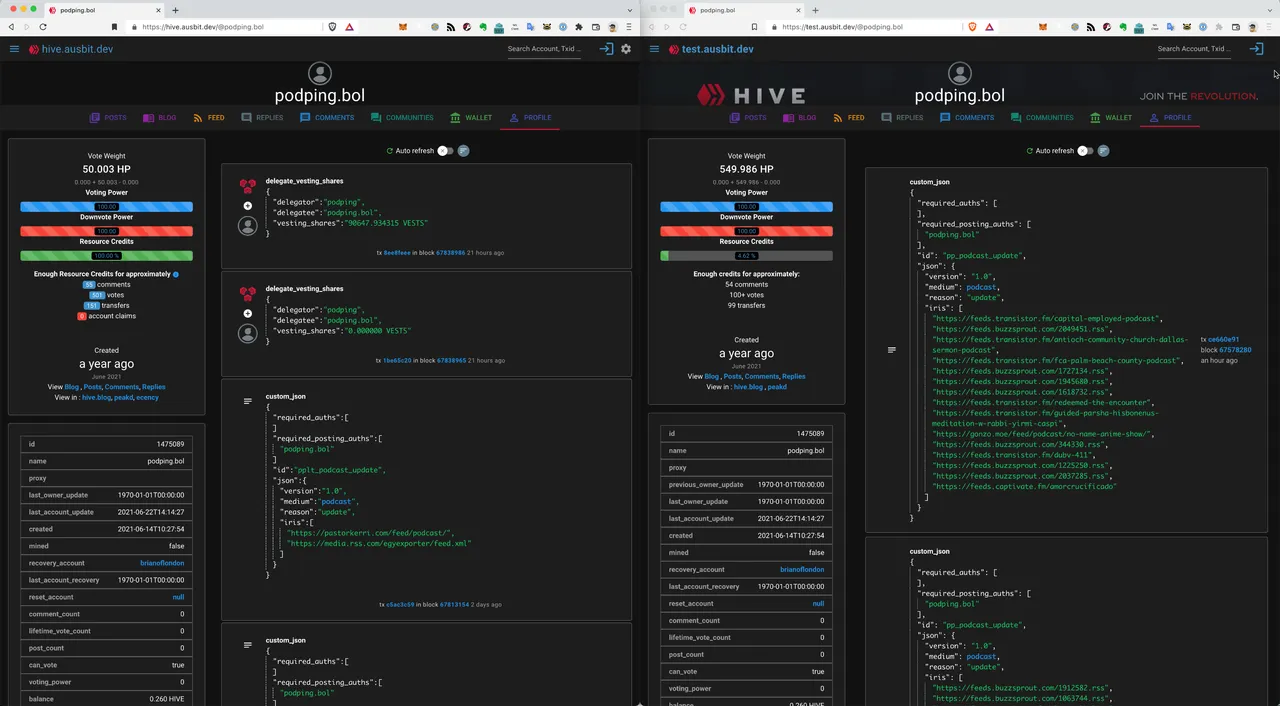
Task: Click recovery account brianoflondon in right window
Action: click(x=802, y=570)
